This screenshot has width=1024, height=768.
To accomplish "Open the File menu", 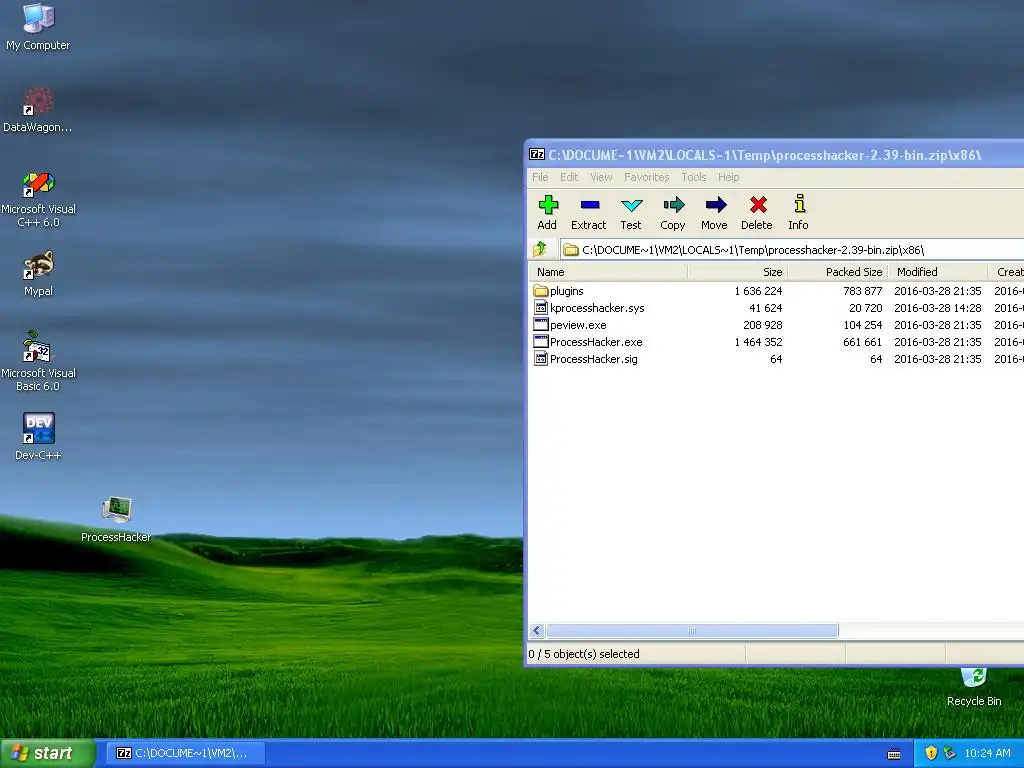I will coord(540,177).
